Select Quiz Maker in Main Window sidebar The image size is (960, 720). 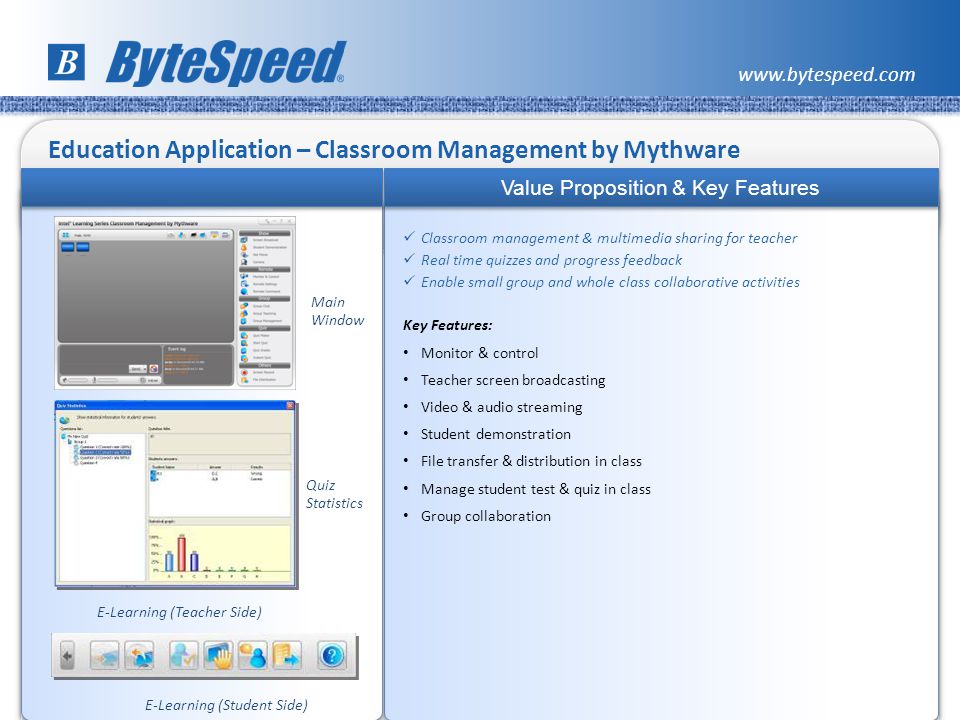click(x=255, y=336)
